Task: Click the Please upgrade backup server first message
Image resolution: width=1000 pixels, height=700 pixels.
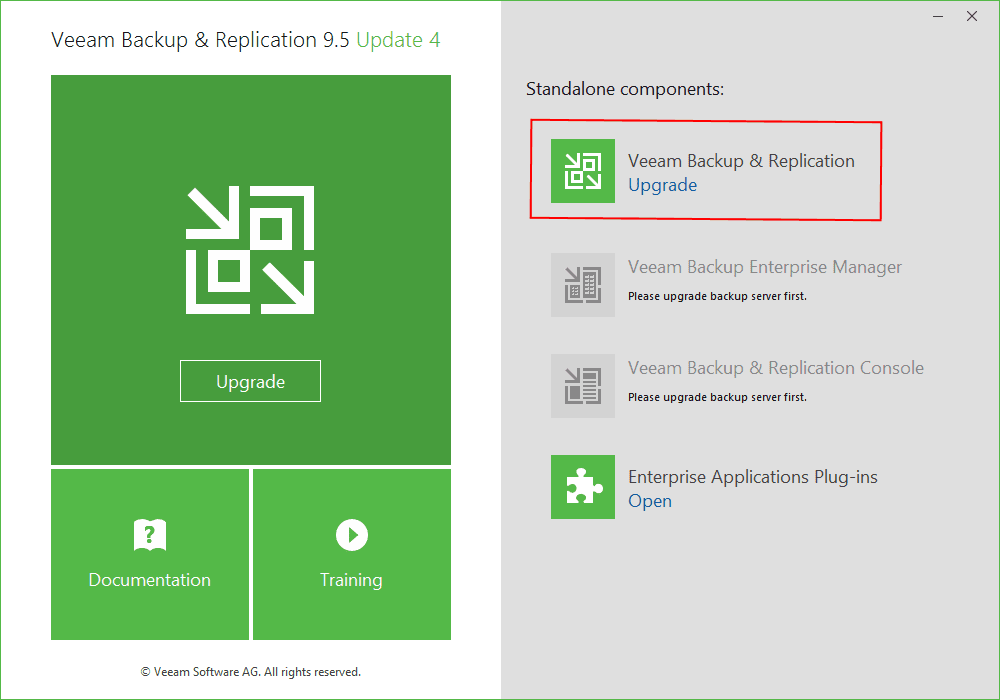Action: [720, 298]
